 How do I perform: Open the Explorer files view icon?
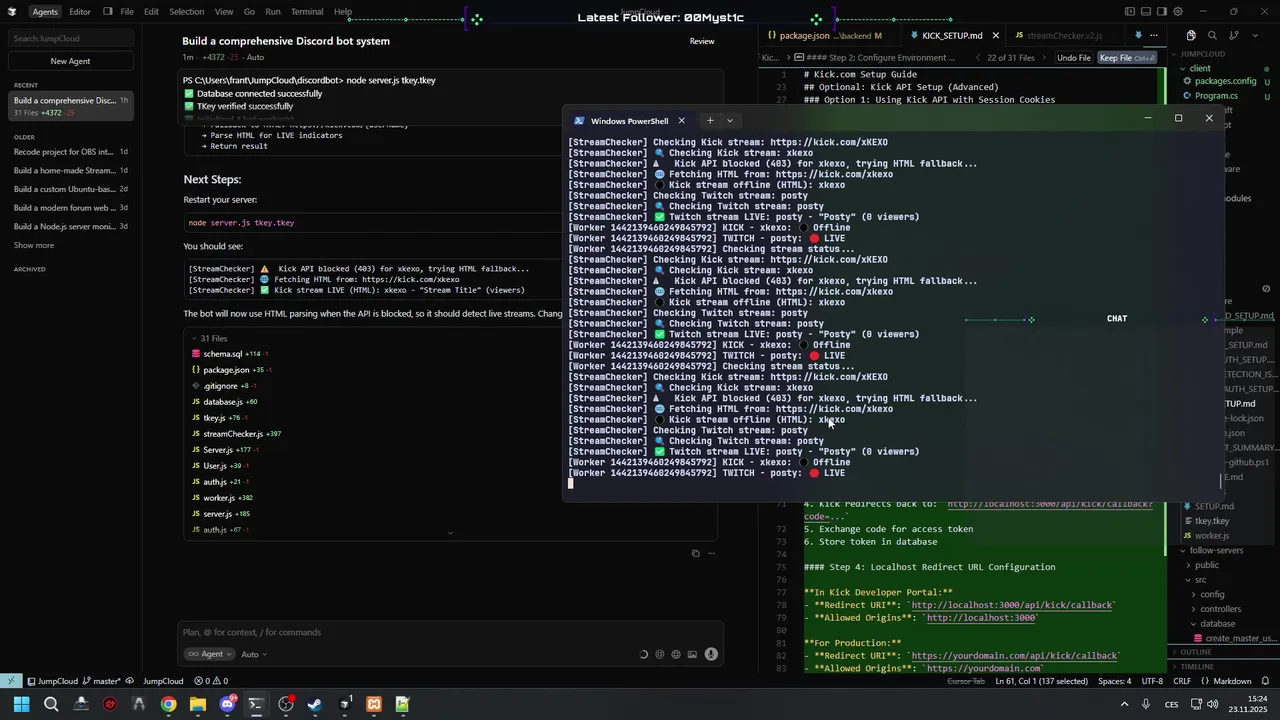(x=1189, y=35)
